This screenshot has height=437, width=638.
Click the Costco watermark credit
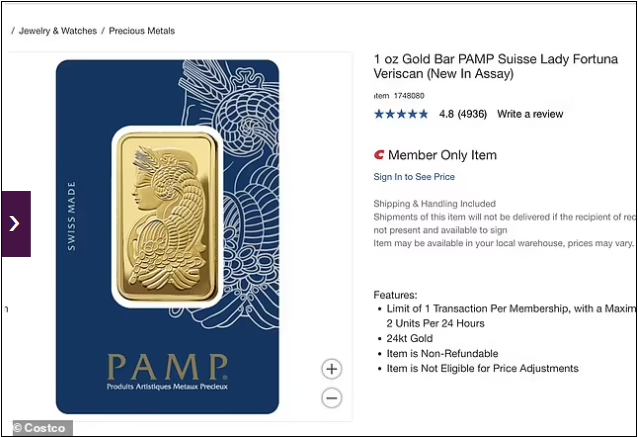coord(41,428)
